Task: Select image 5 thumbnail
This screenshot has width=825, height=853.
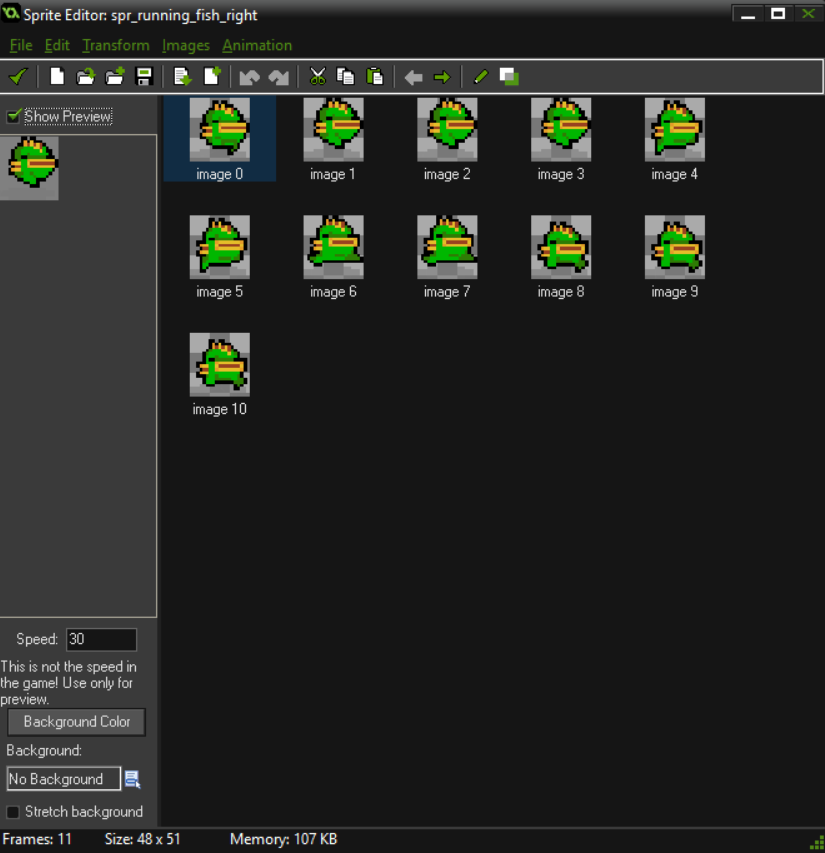Action: coord(220,247)
